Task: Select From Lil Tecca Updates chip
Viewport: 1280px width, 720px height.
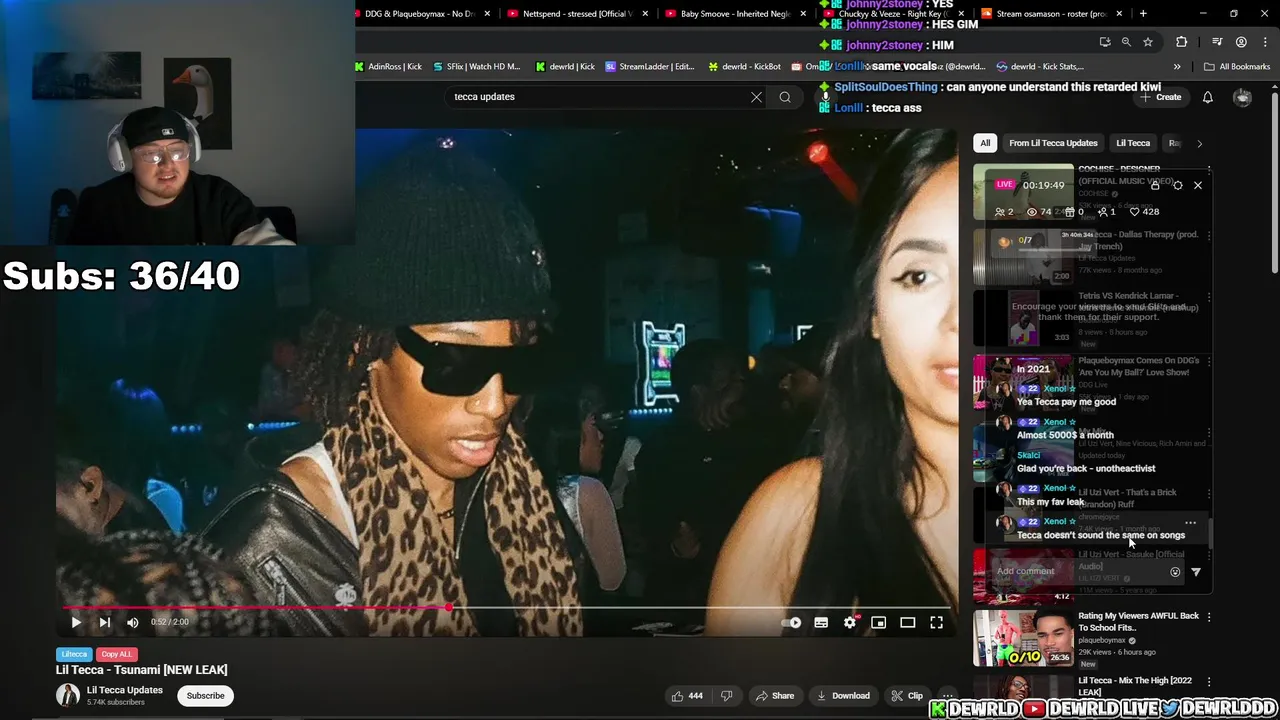Action: coord(1053,143)
